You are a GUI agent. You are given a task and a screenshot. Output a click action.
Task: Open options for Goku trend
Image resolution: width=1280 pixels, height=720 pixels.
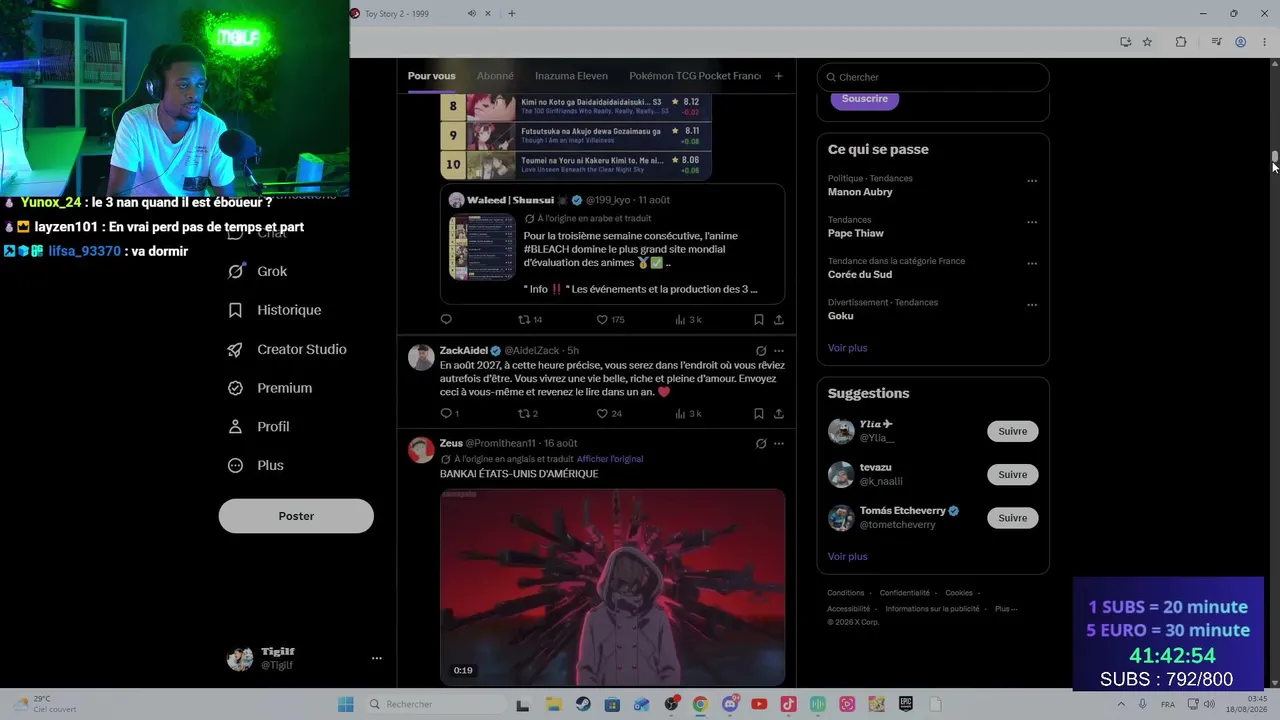(1032, 305)
